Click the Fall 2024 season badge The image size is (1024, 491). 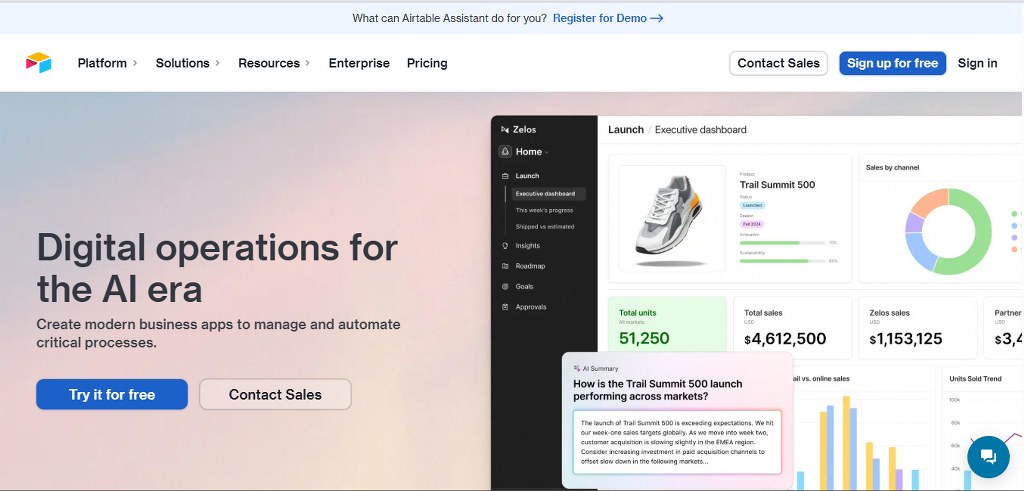752,224
